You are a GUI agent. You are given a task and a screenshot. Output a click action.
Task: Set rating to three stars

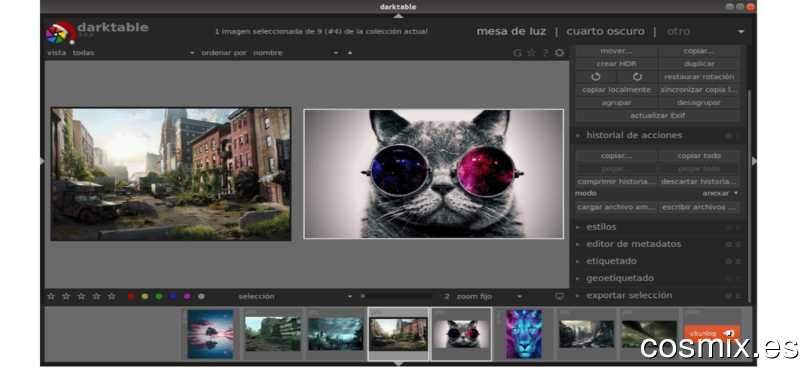pyautogui.click(x=81, y=296)
